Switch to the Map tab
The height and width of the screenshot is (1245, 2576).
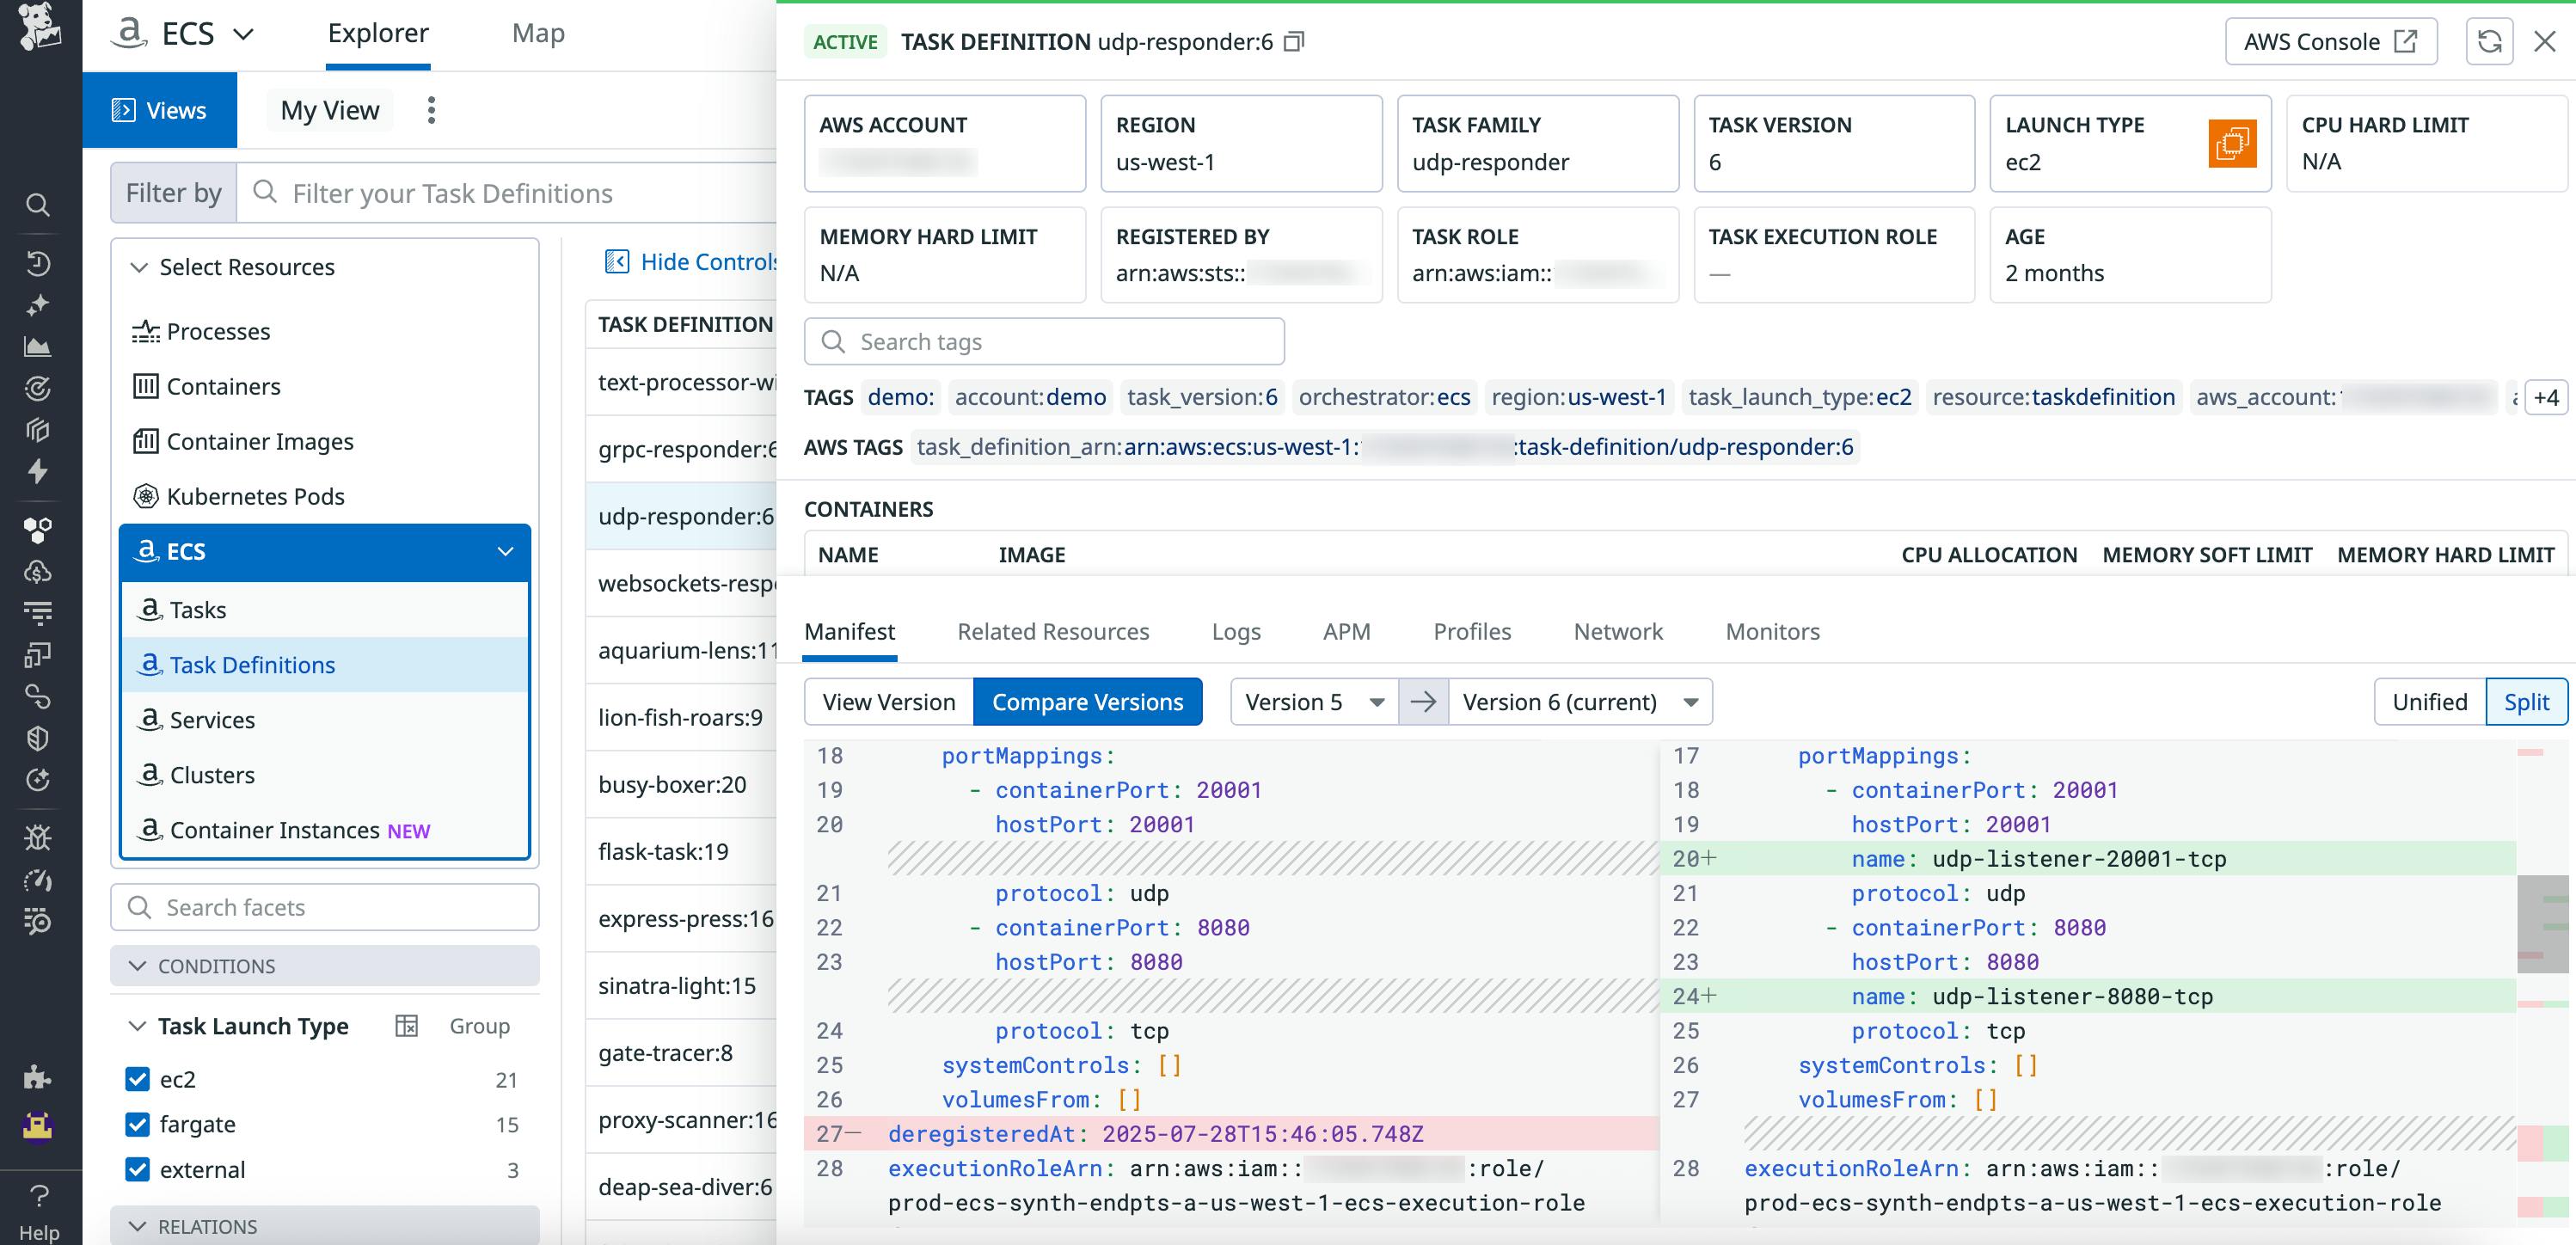click(x=538, y=32)
